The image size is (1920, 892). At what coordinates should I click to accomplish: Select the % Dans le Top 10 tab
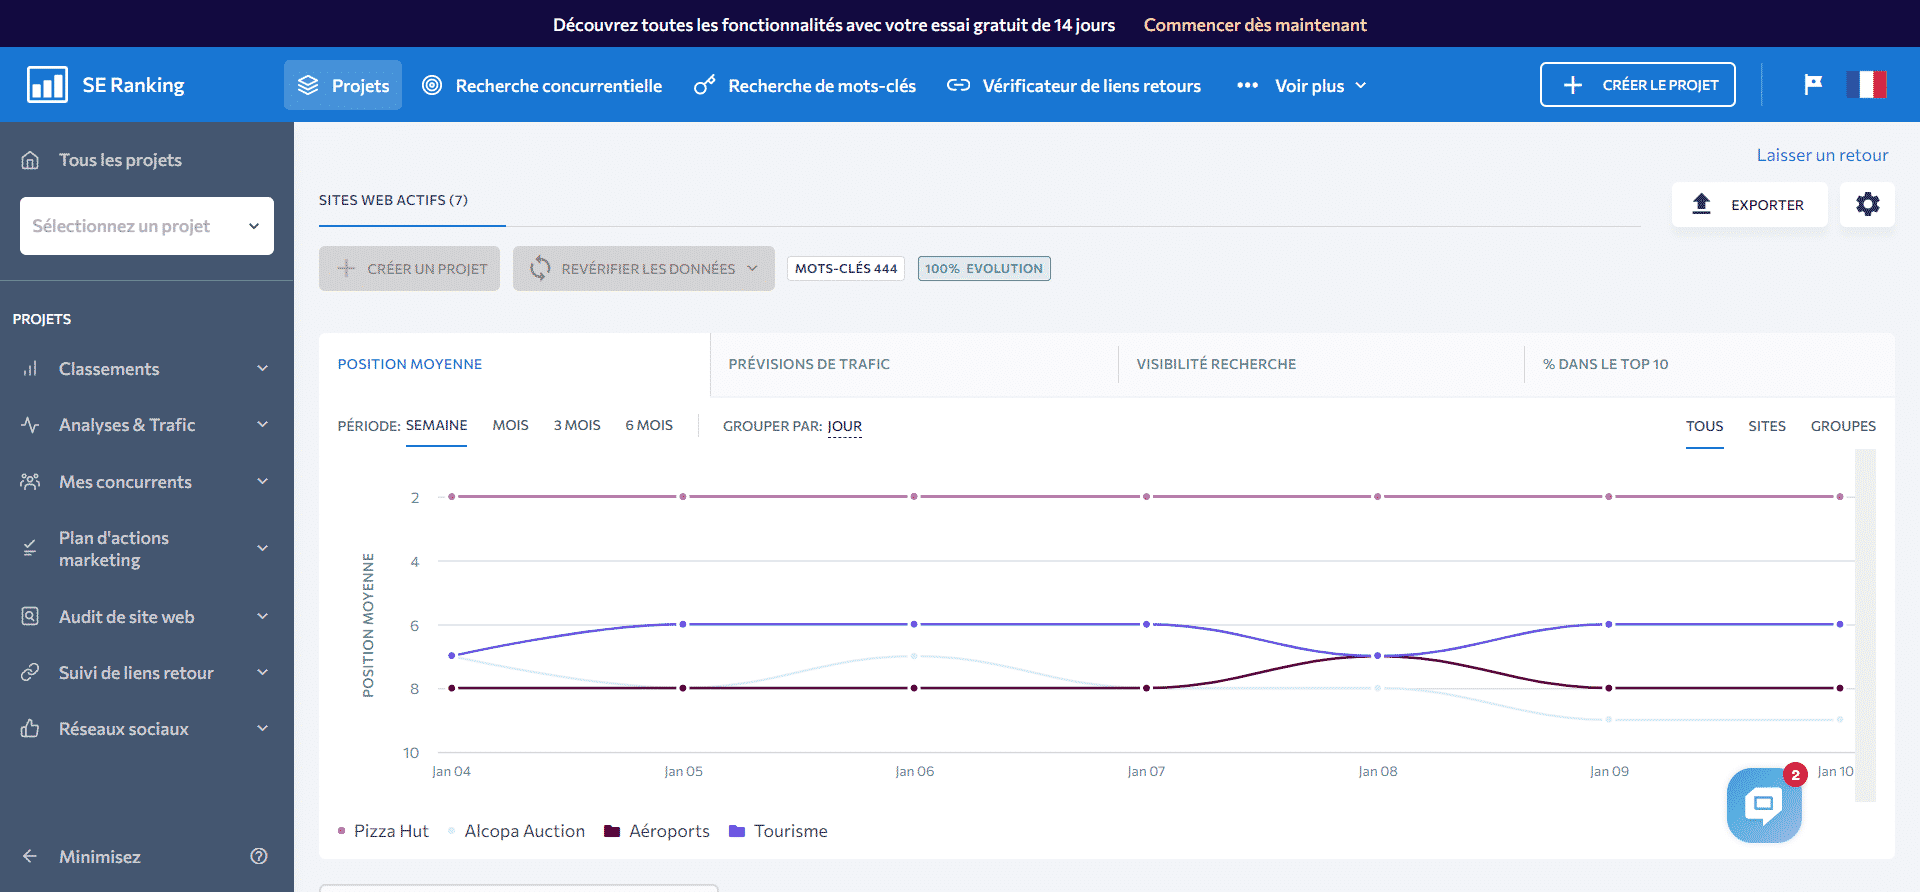click(x=1605, y=364)
